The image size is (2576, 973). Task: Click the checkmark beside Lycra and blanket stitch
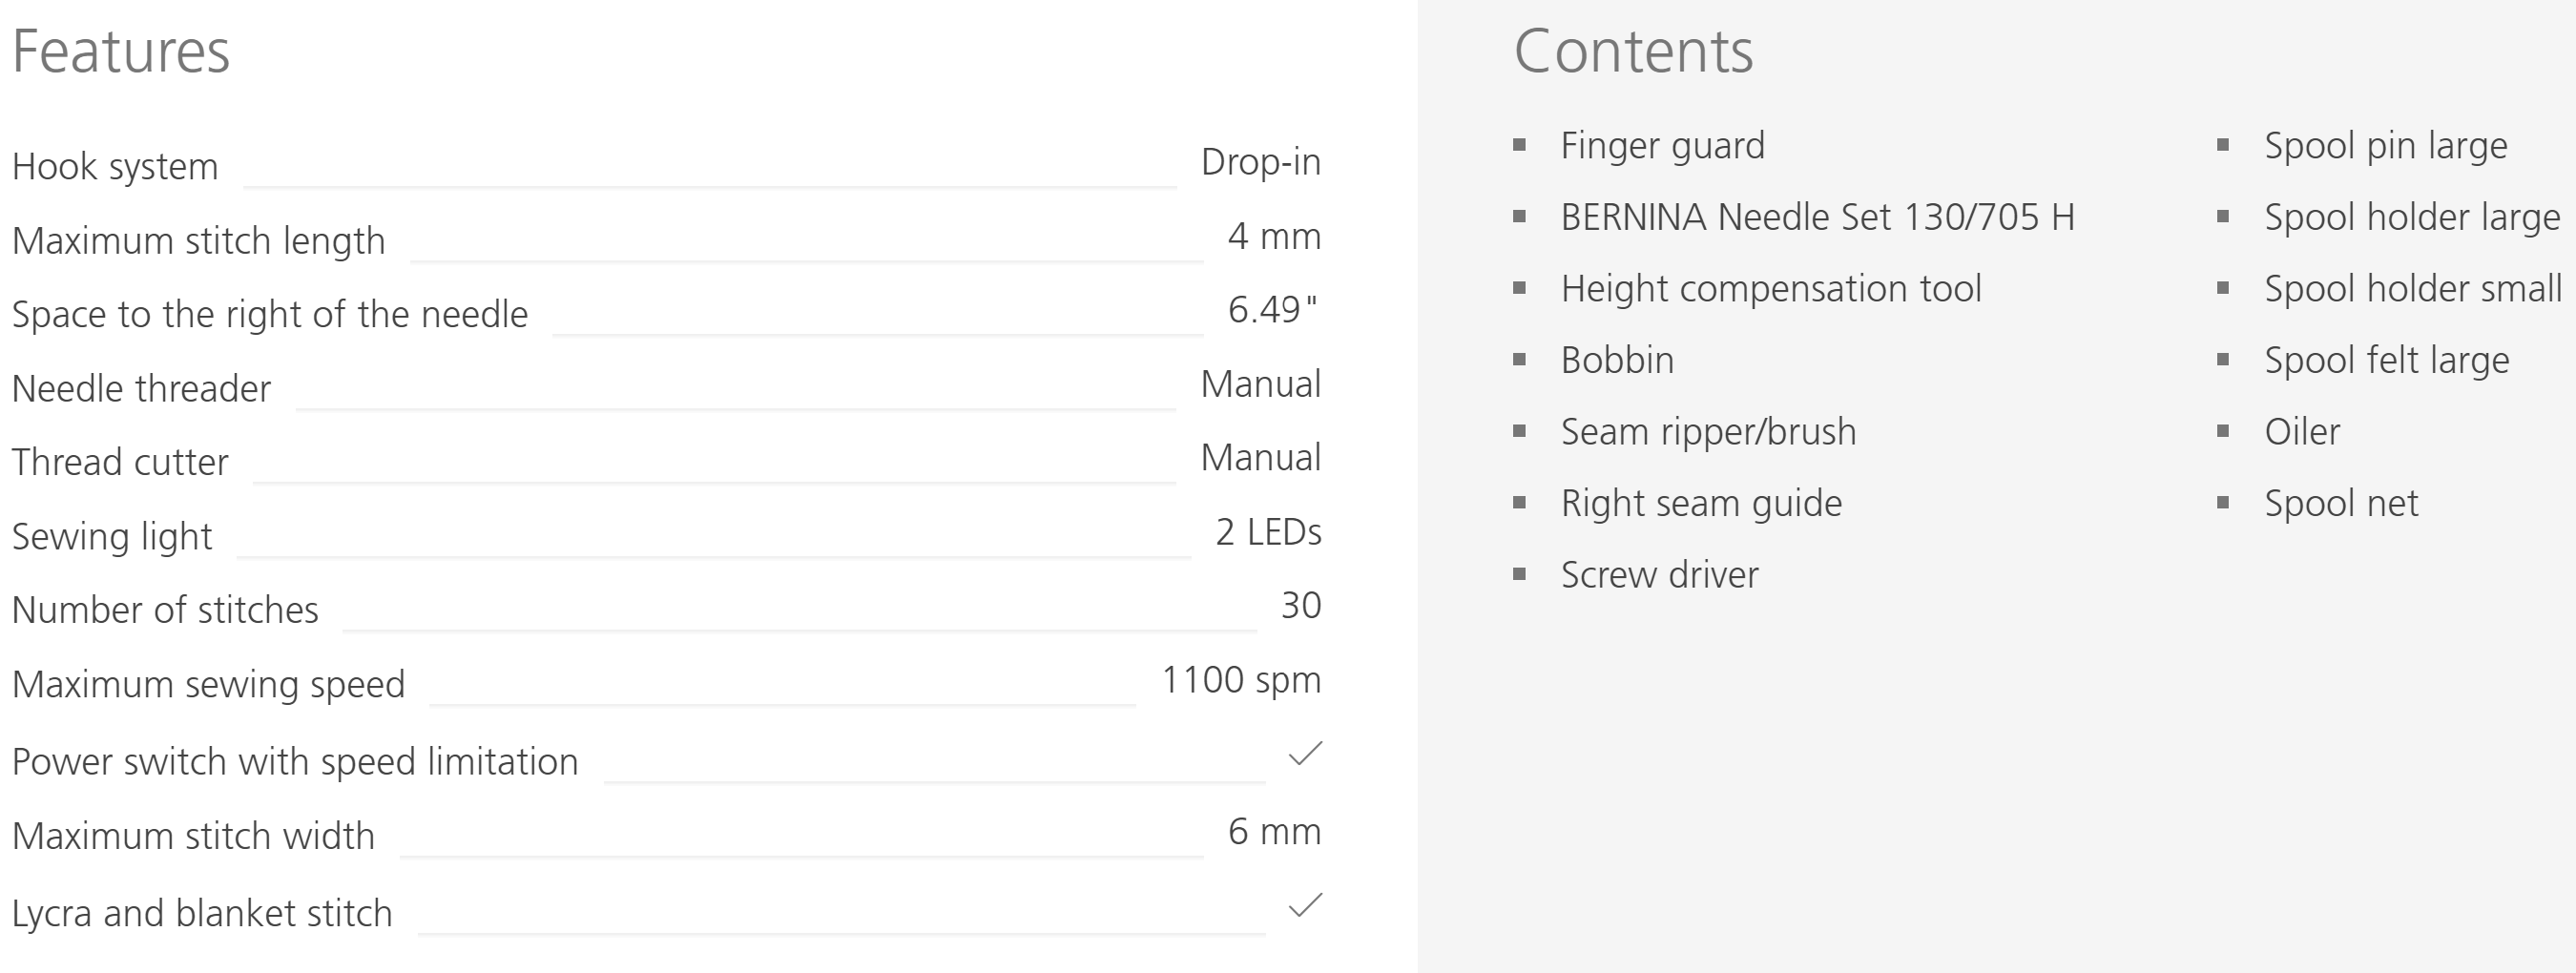(x=1305, y=905)
